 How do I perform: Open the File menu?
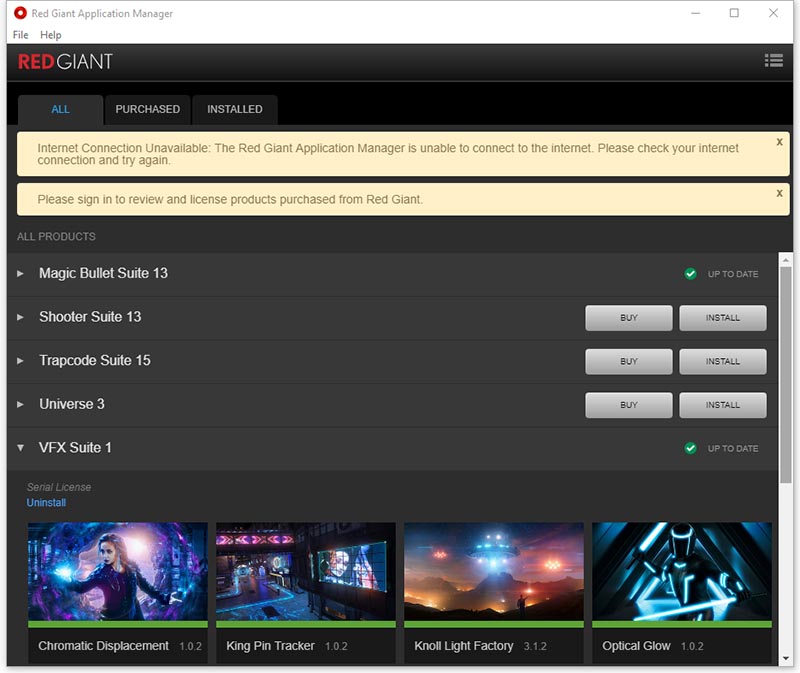click(20, 35)
